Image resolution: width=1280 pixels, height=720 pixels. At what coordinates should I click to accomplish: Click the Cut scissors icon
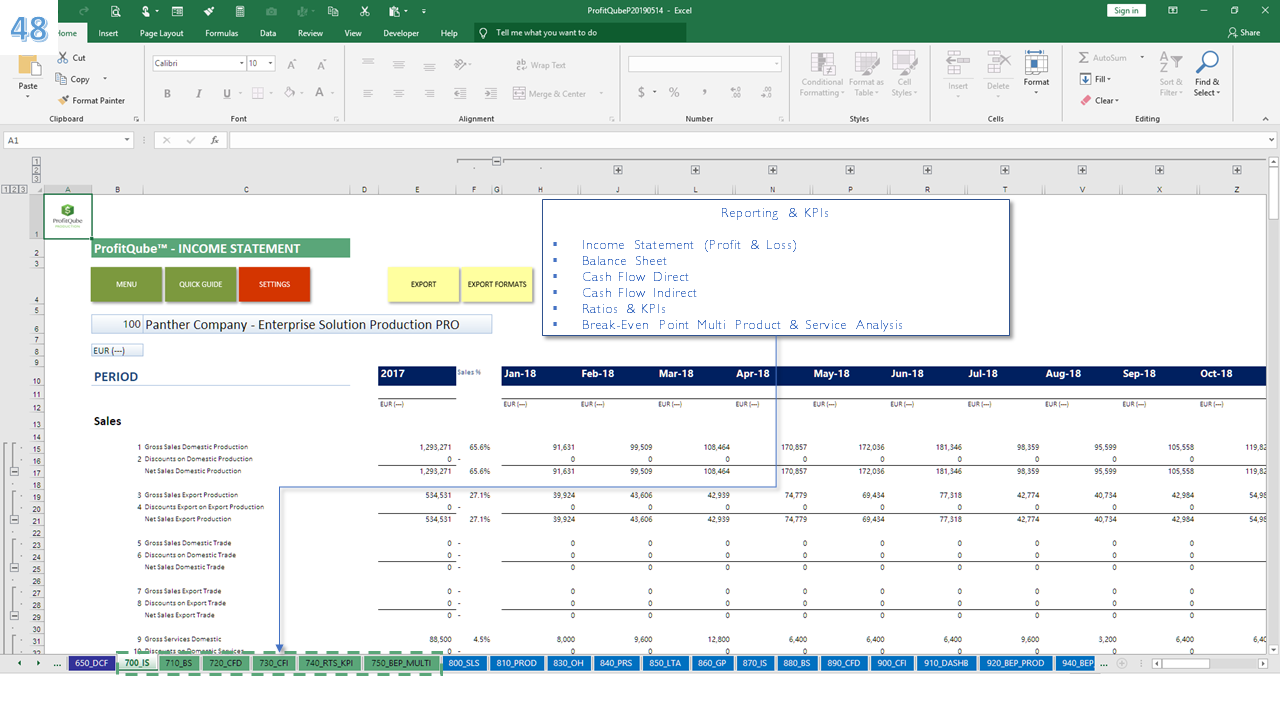point(64,58)
